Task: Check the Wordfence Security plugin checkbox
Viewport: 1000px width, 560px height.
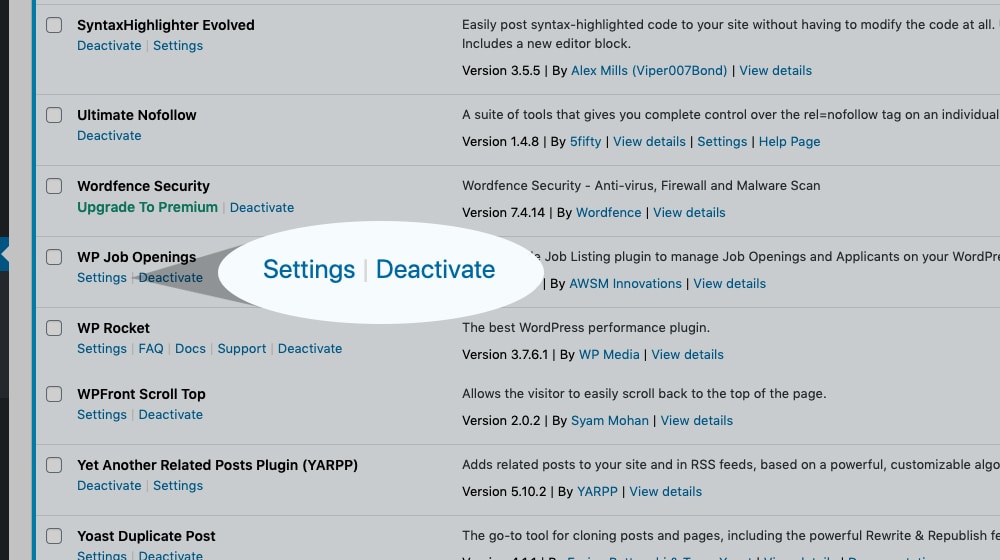Action: [x=54, y=186]
